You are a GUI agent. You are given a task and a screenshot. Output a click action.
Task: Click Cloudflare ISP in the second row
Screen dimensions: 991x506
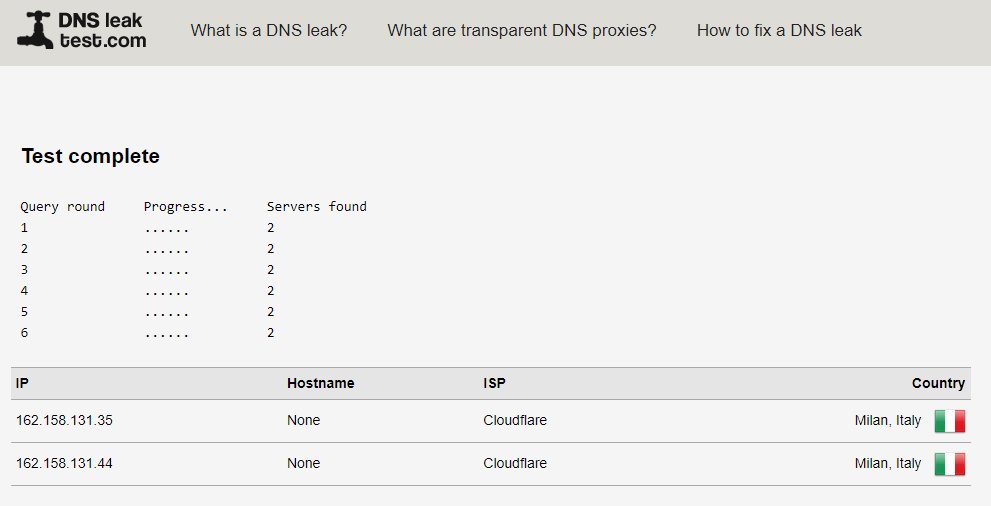tap(515, 463)
